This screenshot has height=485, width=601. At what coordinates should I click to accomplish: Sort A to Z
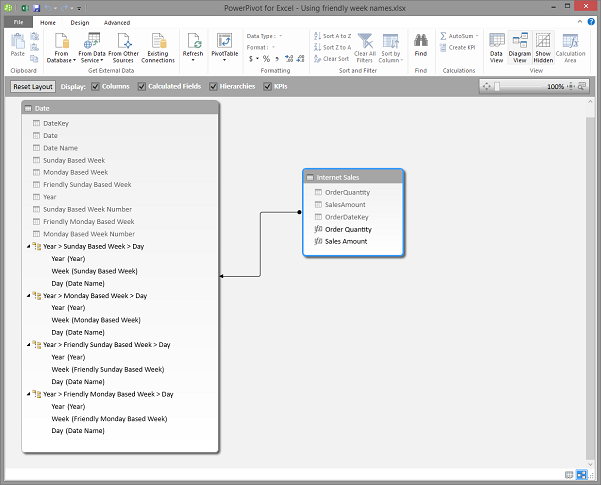pos(332,36)
